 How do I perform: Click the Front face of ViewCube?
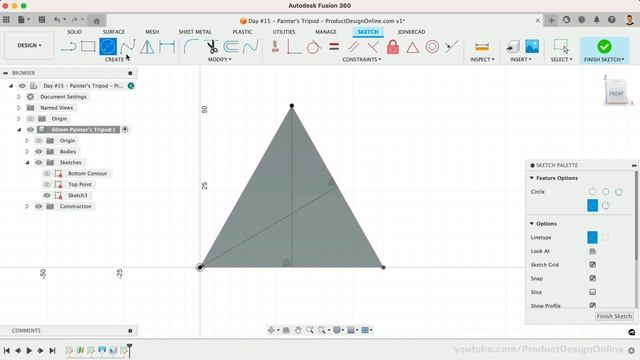click(x=616, y=93)
